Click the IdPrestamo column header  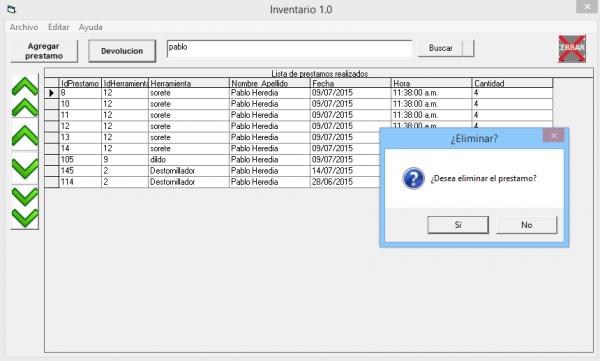pyautogui.click(x=80, y=83)
